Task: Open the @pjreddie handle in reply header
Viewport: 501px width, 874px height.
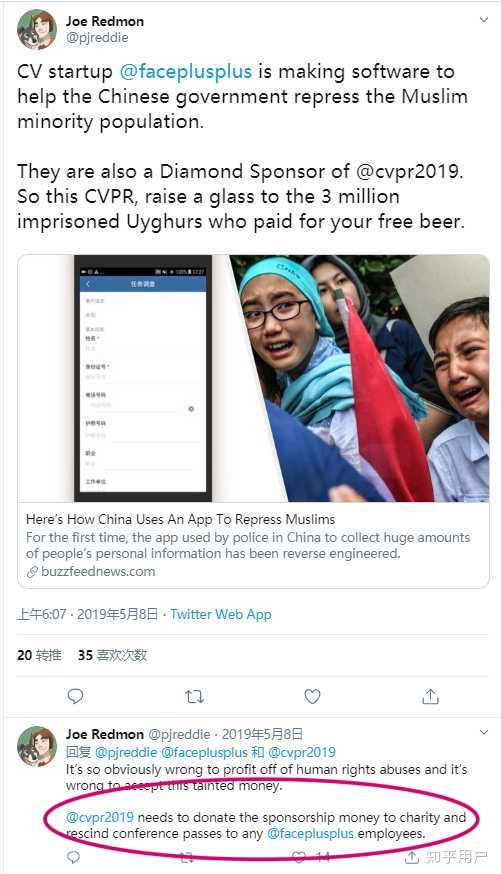Action: 179,734
